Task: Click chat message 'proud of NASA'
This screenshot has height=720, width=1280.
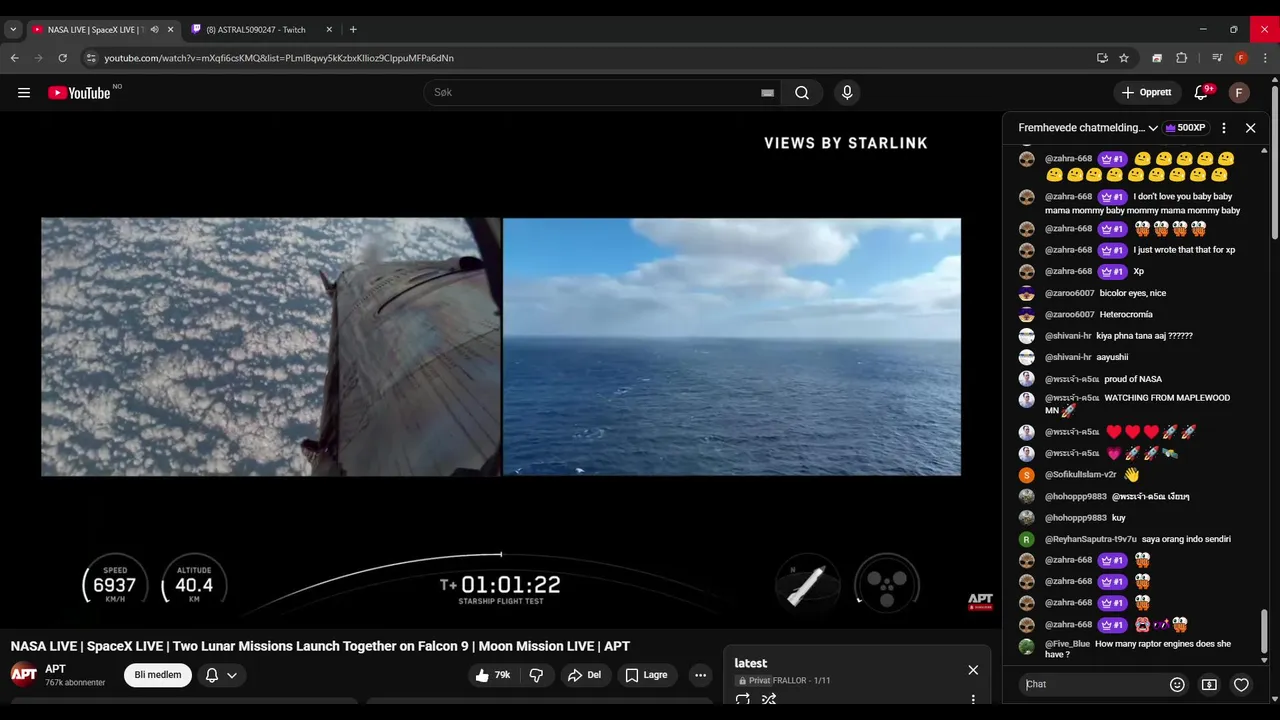Action: 1133,379
